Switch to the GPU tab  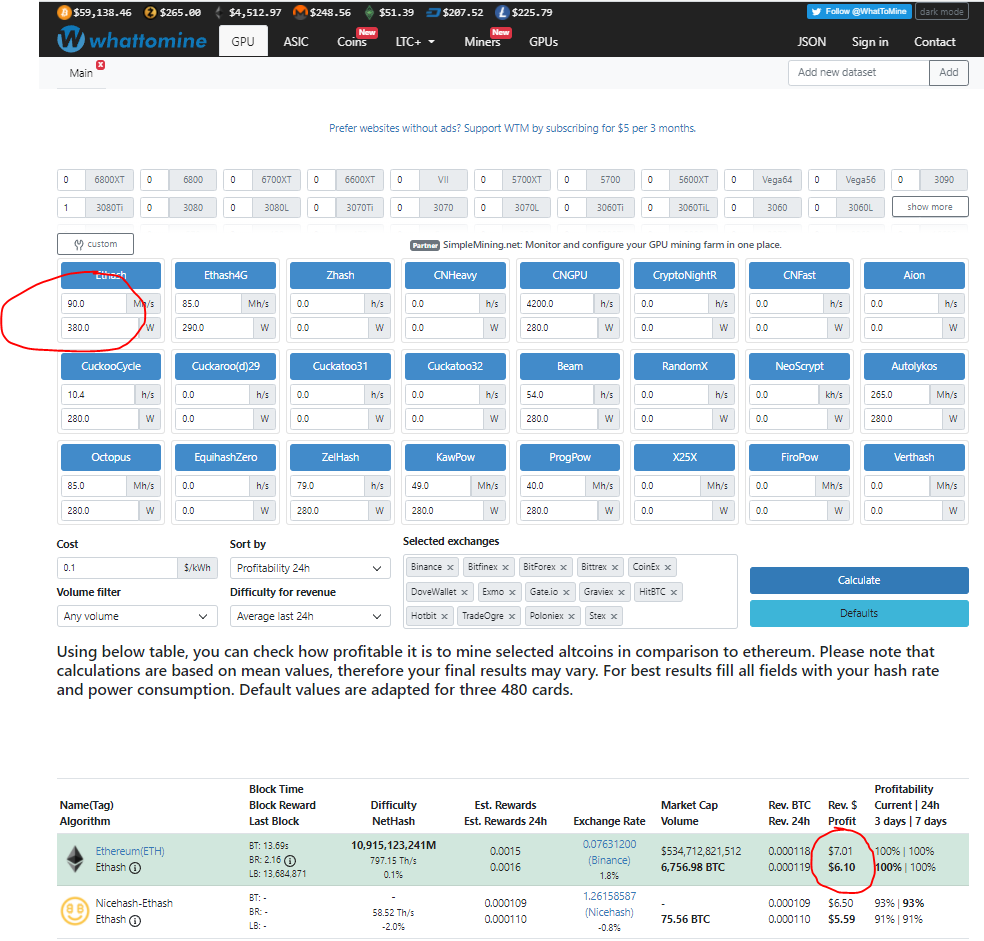coord(243,41)
